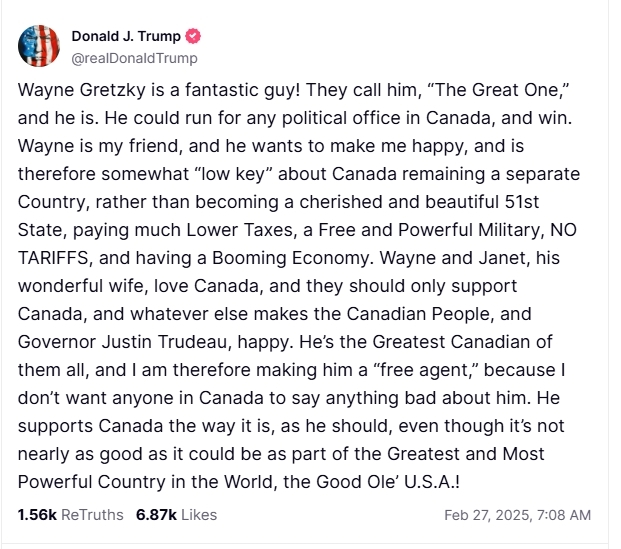
Task: Click the ReTruths label text
Action: [x=92, y=515]
